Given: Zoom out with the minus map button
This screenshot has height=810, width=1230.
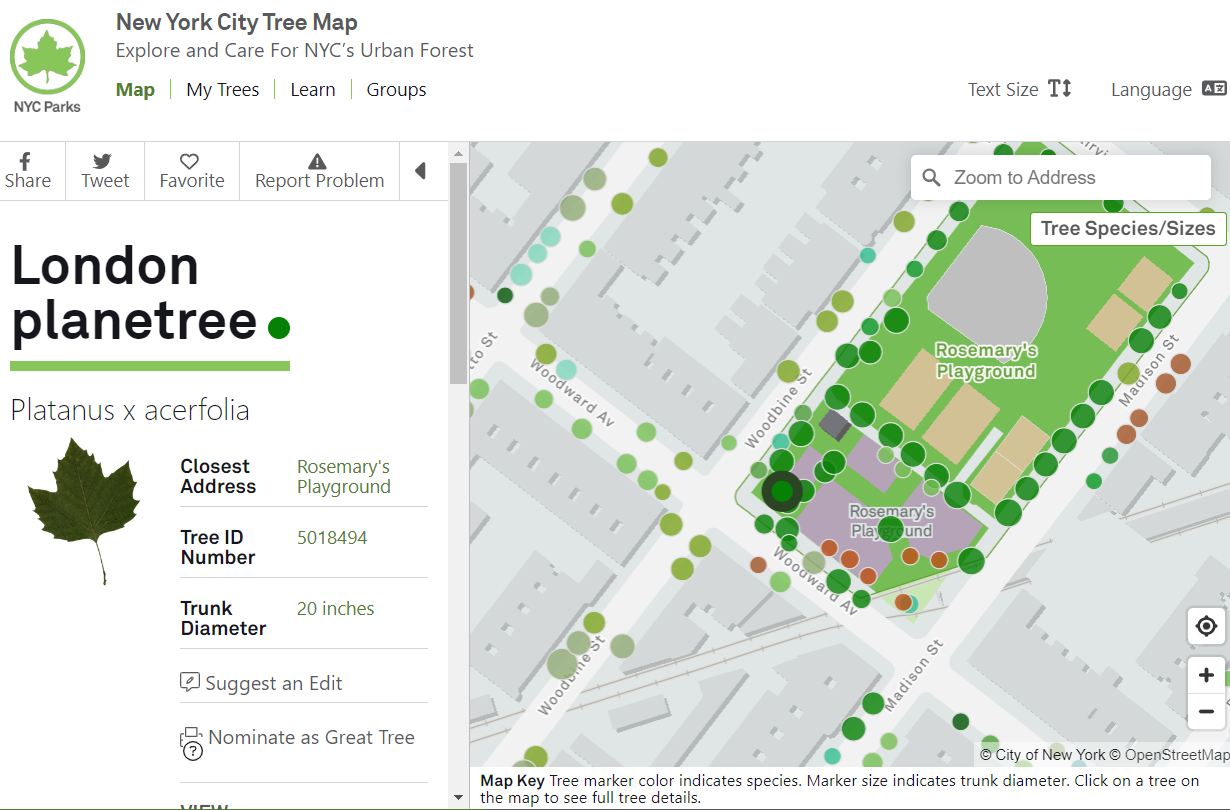Looking at the screenshot, I should pos(1206,712).
